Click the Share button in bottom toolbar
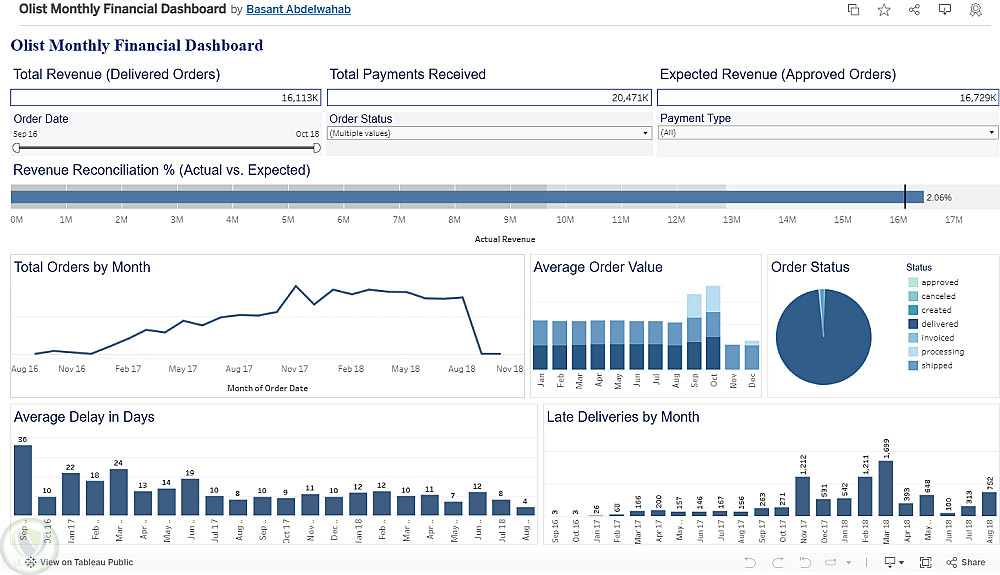This screenshot has width=1000, height=575. coord(966,563)
